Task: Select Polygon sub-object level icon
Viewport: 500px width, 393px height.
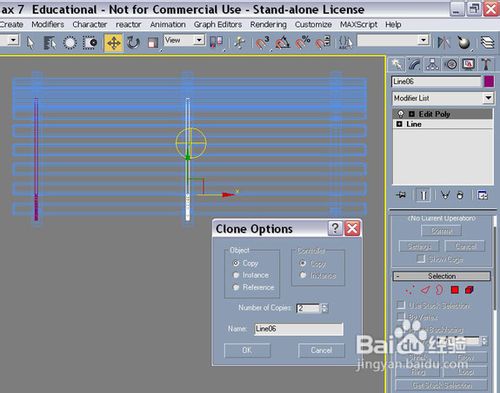Action: (455, 290)
